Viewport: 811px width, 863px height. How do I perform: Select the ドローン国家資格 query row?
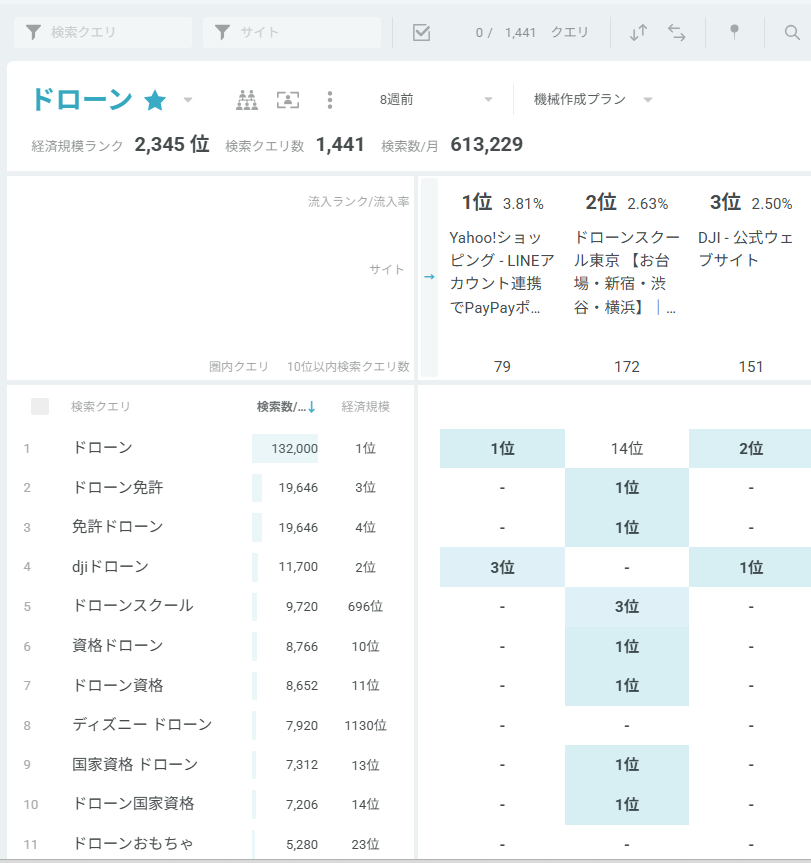pos(133,804)
